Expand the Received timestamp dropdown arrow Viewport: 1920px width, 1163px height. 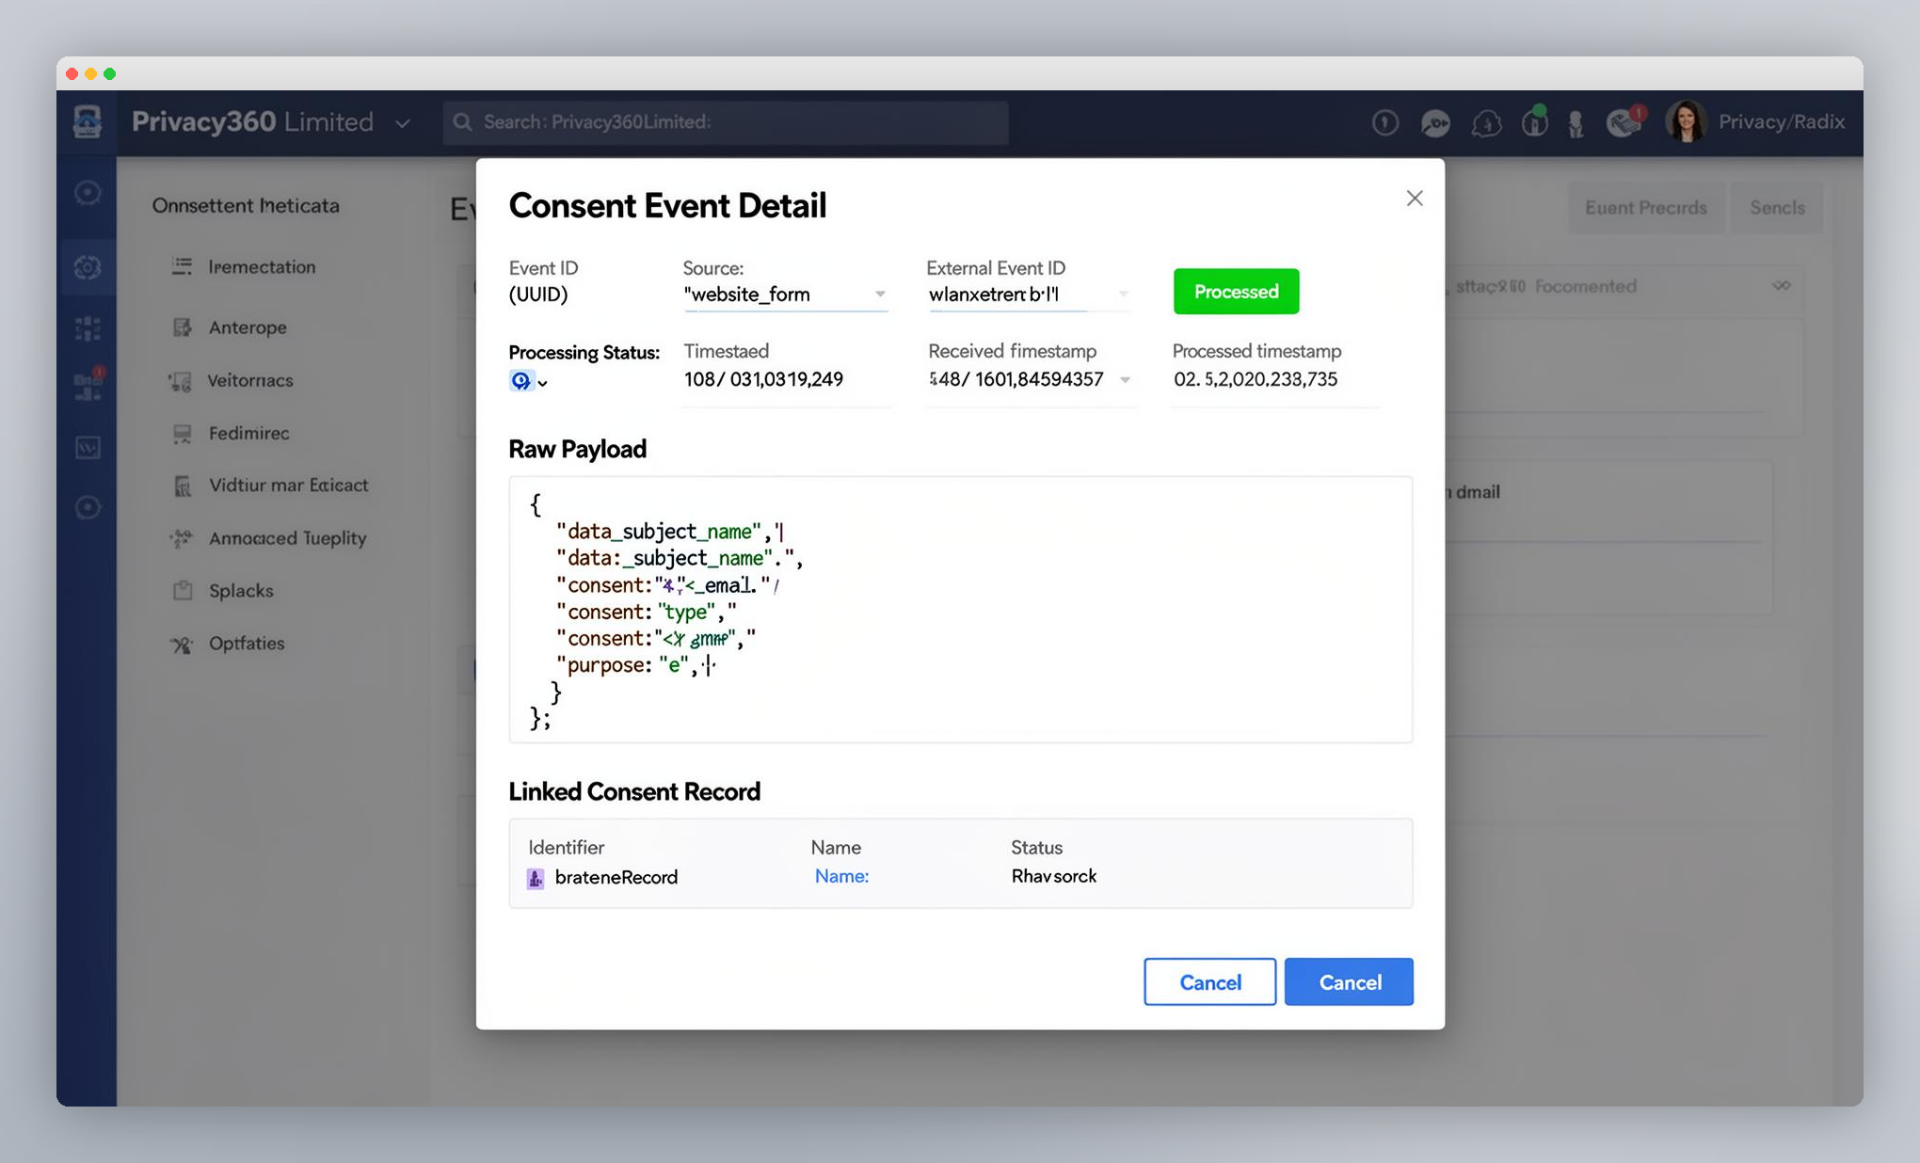1125,380
